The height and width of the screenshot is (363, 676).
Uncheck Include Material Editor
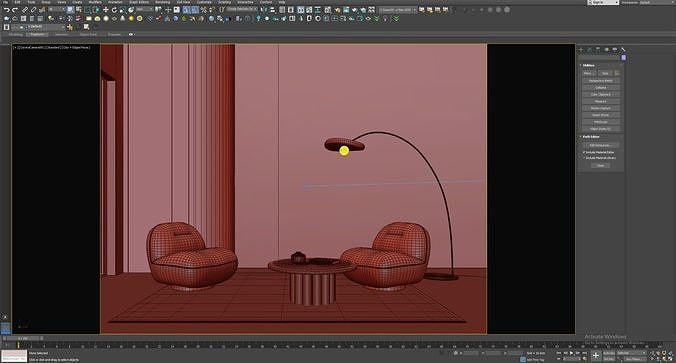(x=584, y=152)
